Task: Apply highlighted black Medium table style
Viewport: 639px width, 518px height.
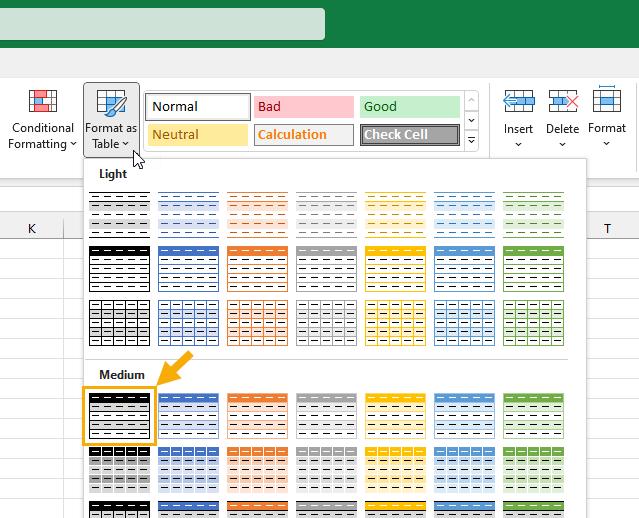Action: coord(119,416)
